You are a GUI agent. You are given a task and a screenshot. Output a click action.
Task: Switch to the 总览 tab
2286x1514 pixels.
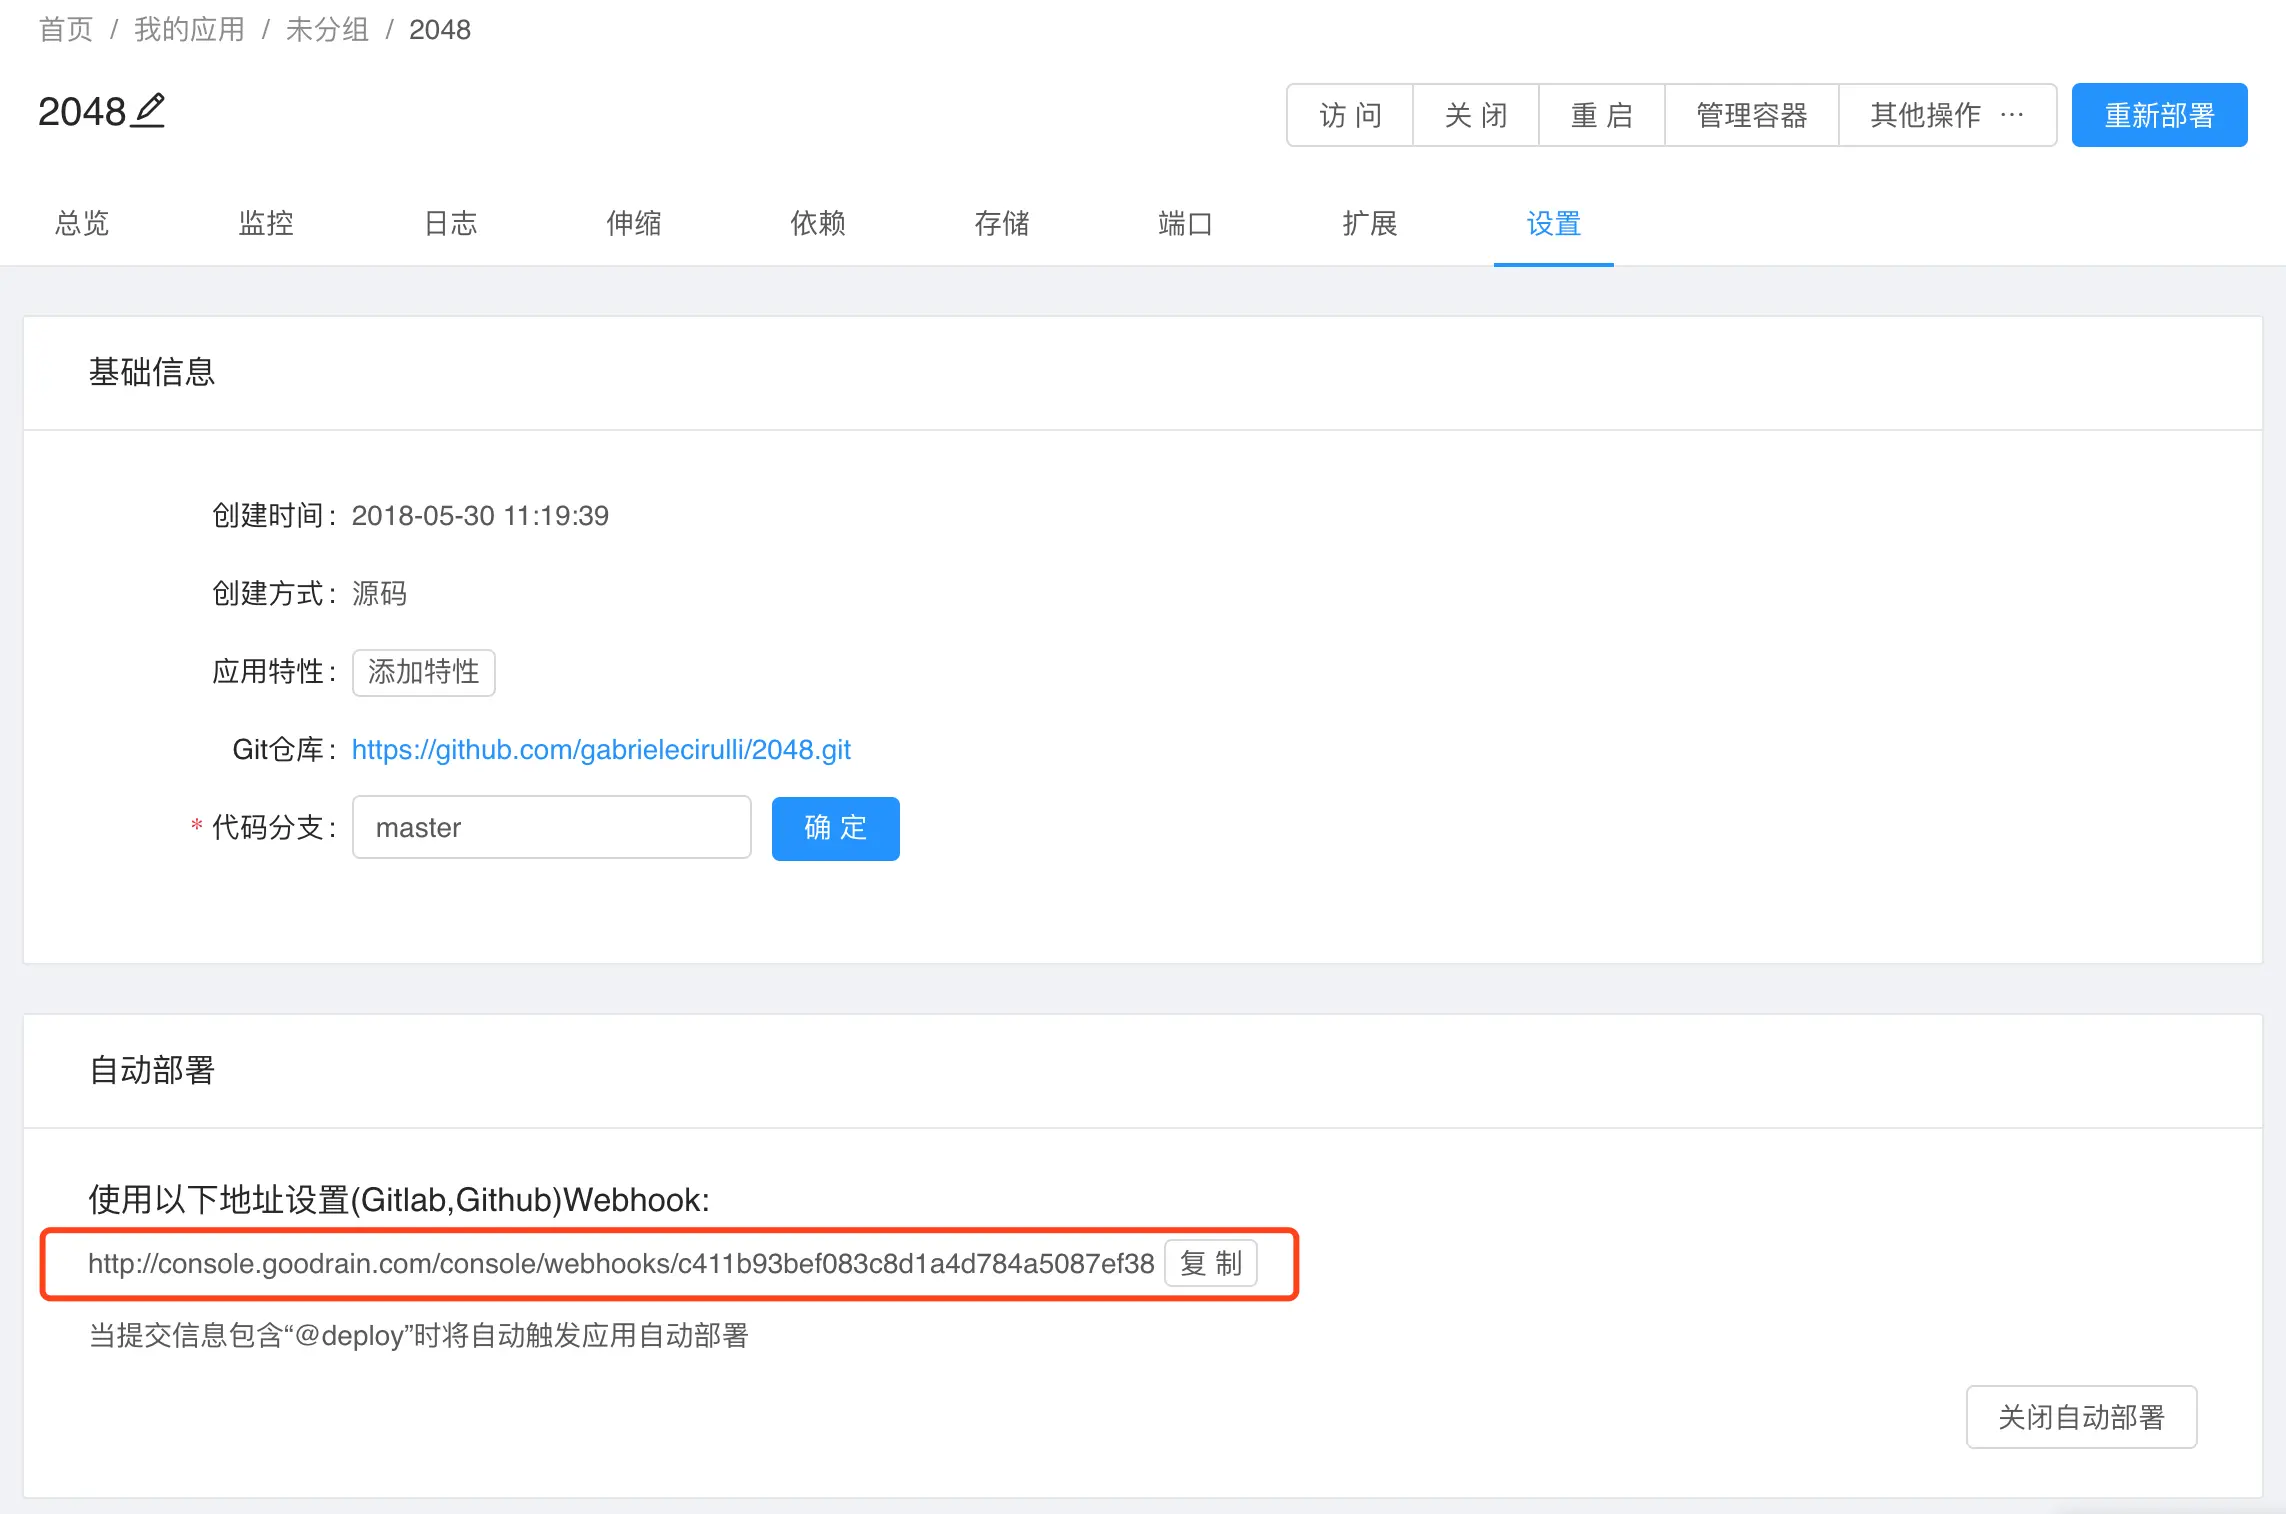click(82, 223)
